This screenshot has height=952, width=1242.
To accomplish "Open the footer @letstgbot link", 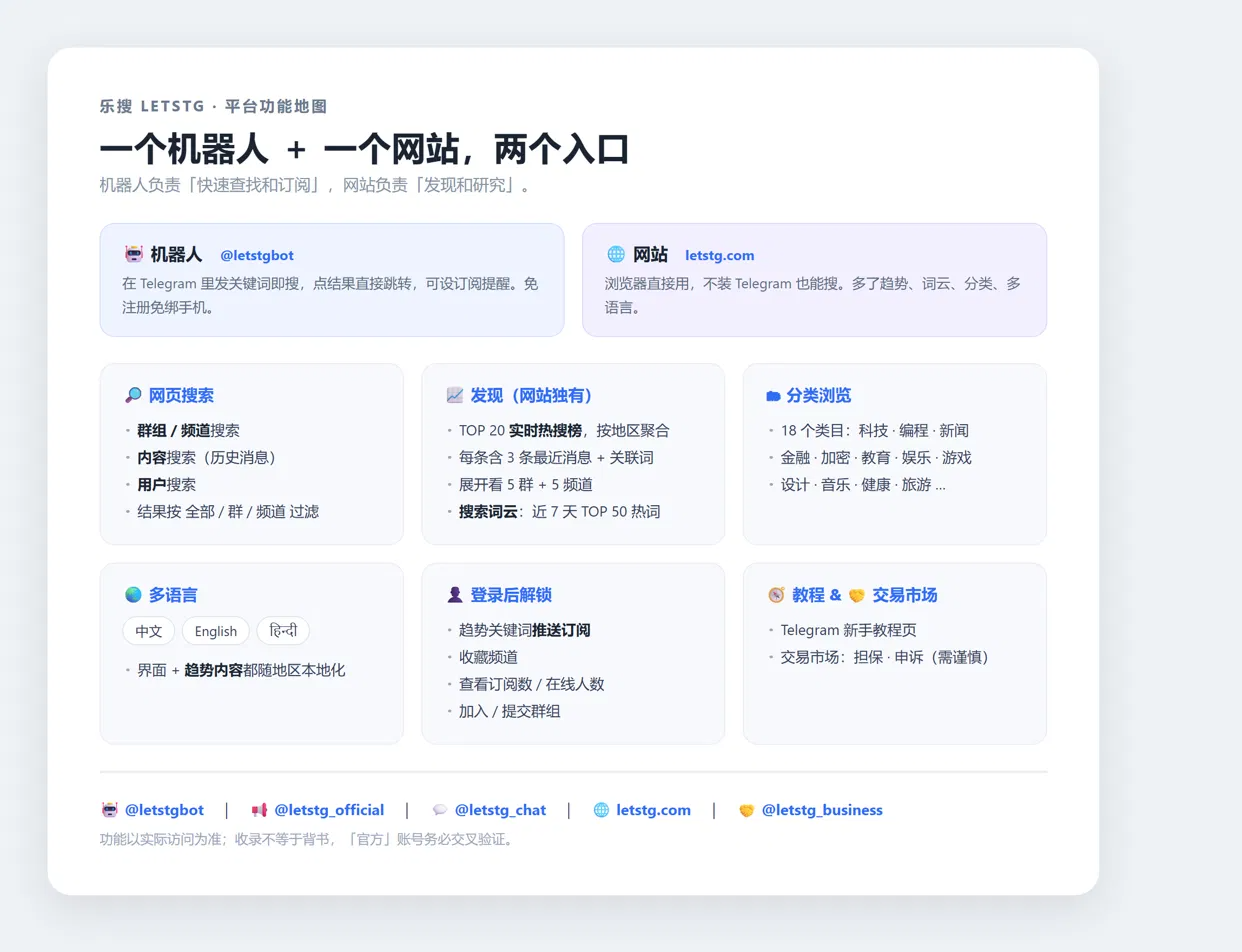I will coord(164,810).
